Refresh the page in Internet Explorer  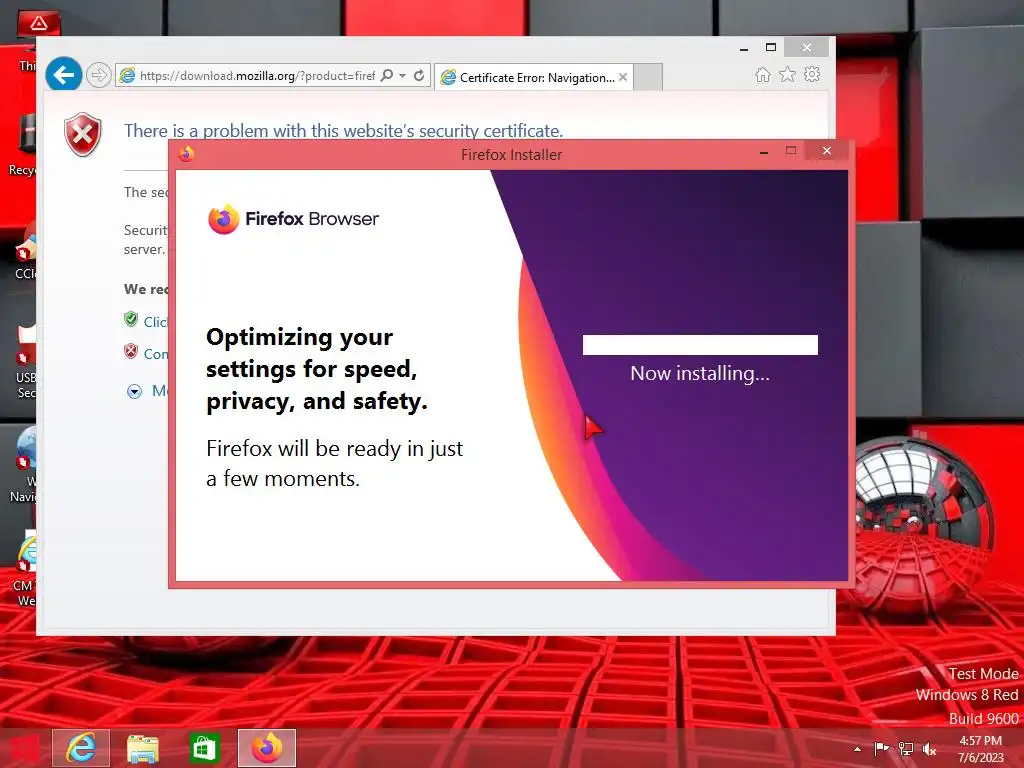(x=419, y=76)
